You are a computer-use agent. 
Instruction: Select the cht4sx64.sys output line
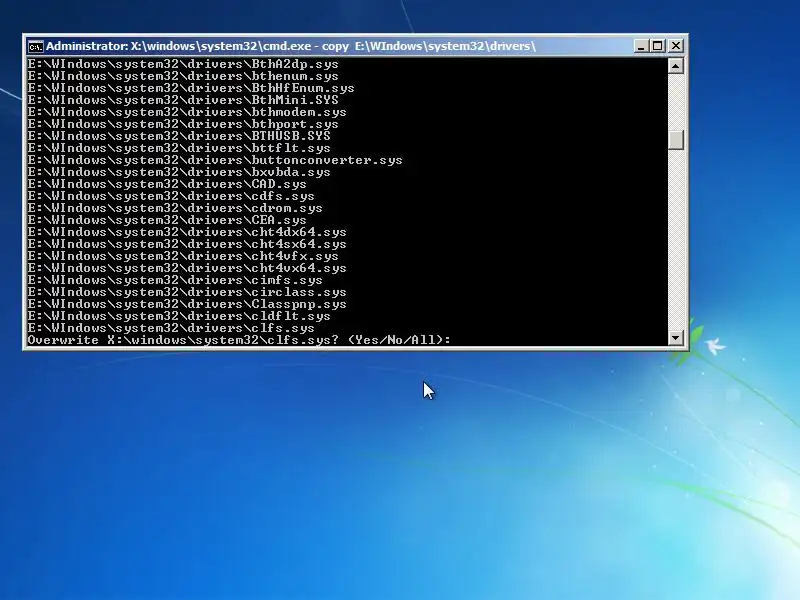click(x=187, y=244)
